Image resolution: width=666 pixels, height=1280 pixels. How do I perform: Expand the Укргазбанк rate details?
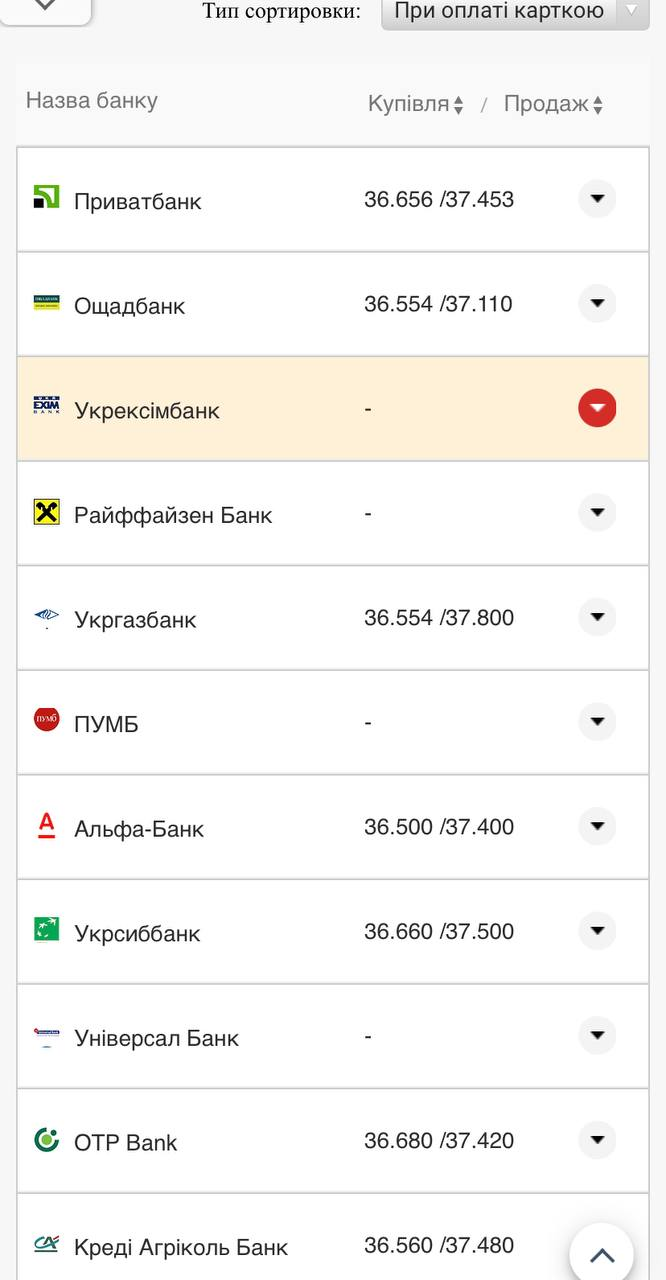(597, 617)
